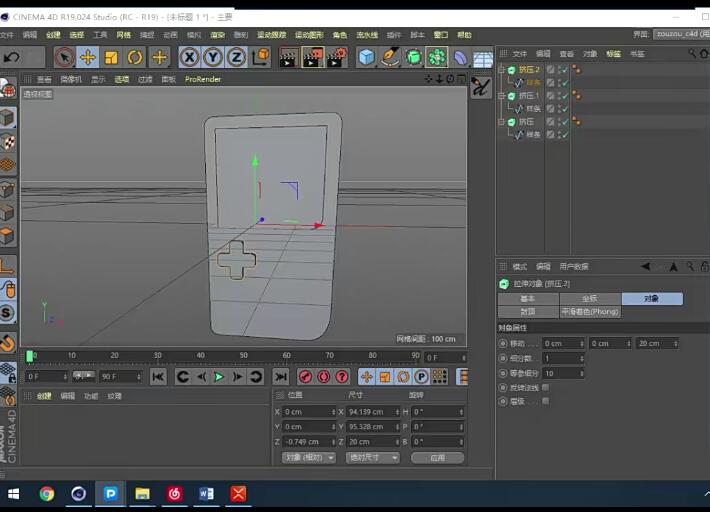Viewport: 710px width, 512px height.
Task: Click the 应用 apply button
Action: 437,458
